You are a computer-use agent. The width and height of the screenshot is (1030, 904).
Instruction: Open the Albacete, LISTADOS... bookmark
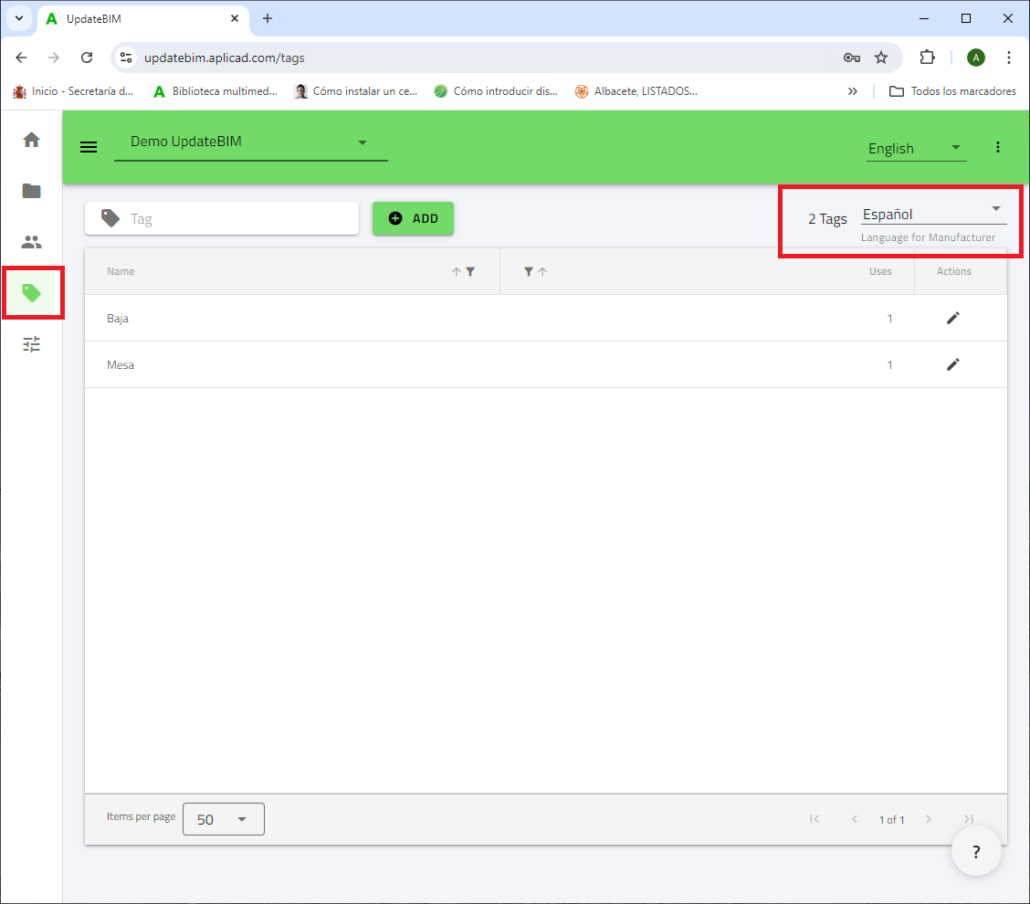point(636,91)
